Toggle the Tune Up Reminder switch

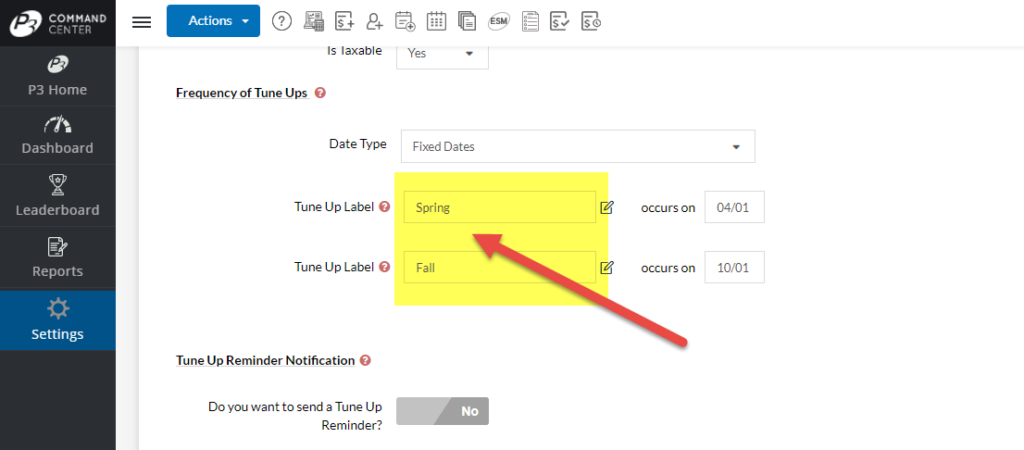[442, 411]
